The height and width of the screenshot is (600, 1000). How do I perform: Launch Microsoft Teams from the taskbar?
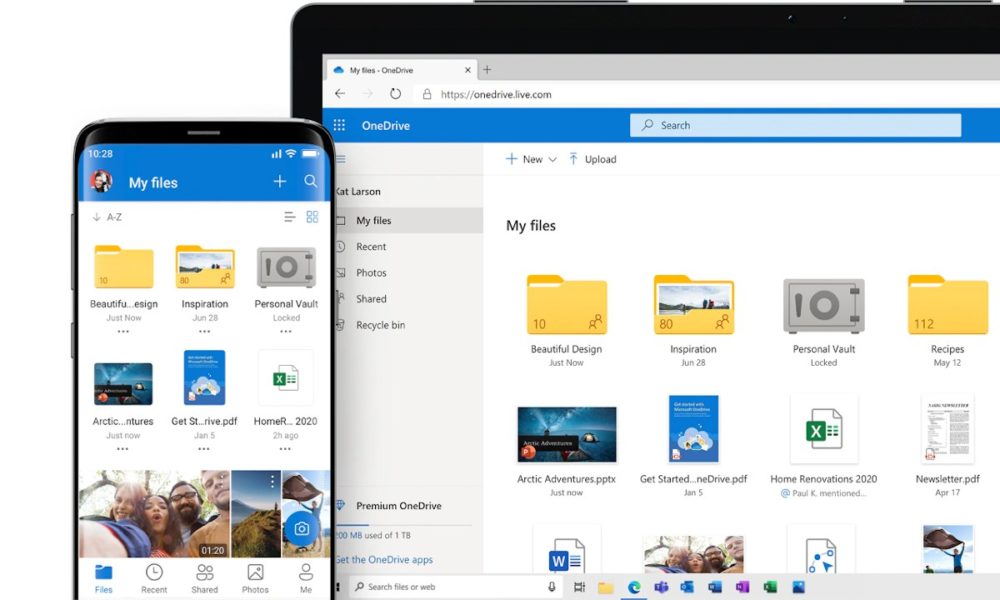pos(661,587)
